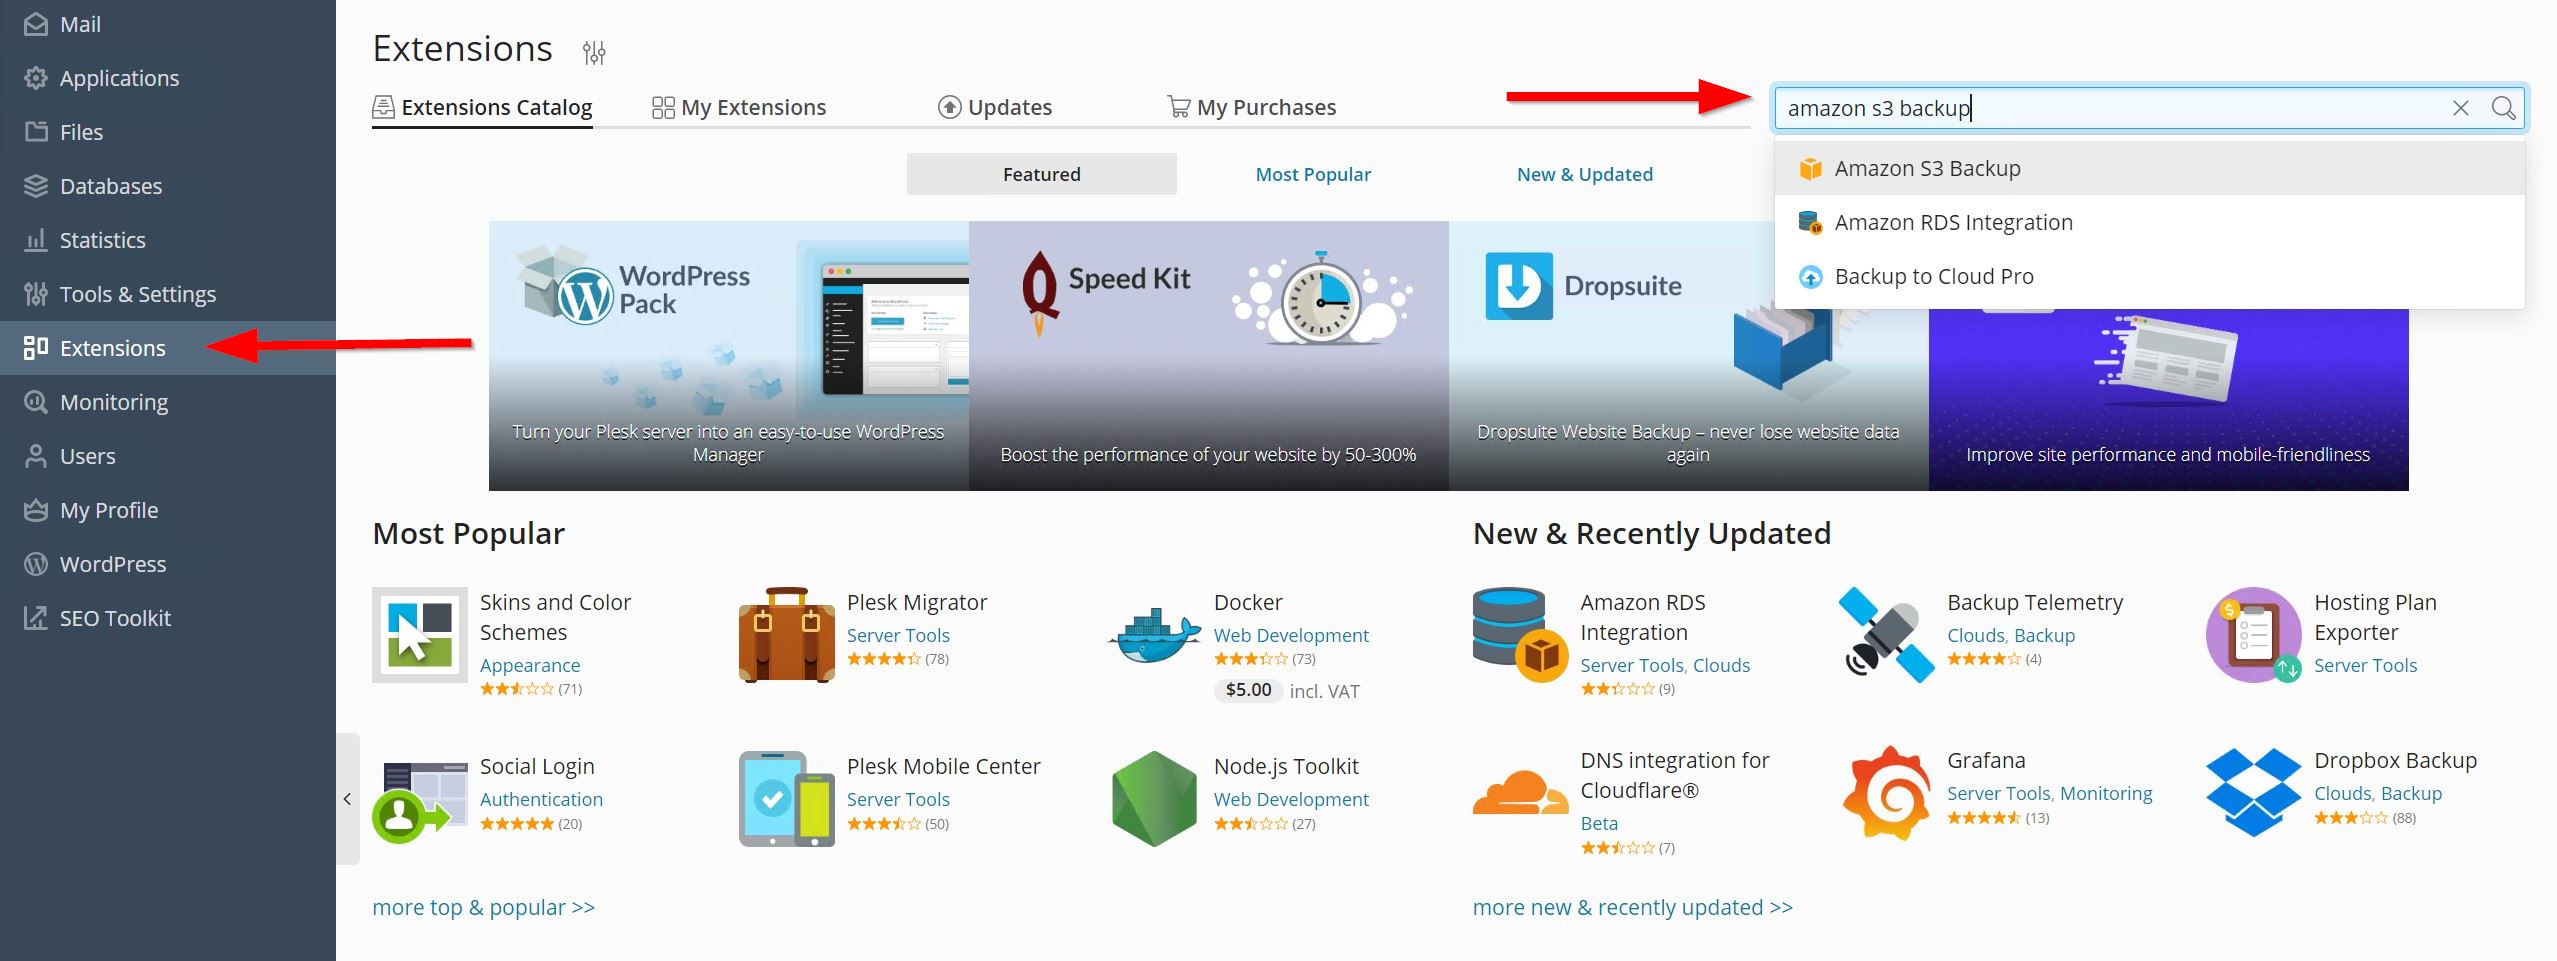Click the WordPress sidebar icon
Image resolution: width=2557 pixels, height=961 pixels.
point(36,563)
